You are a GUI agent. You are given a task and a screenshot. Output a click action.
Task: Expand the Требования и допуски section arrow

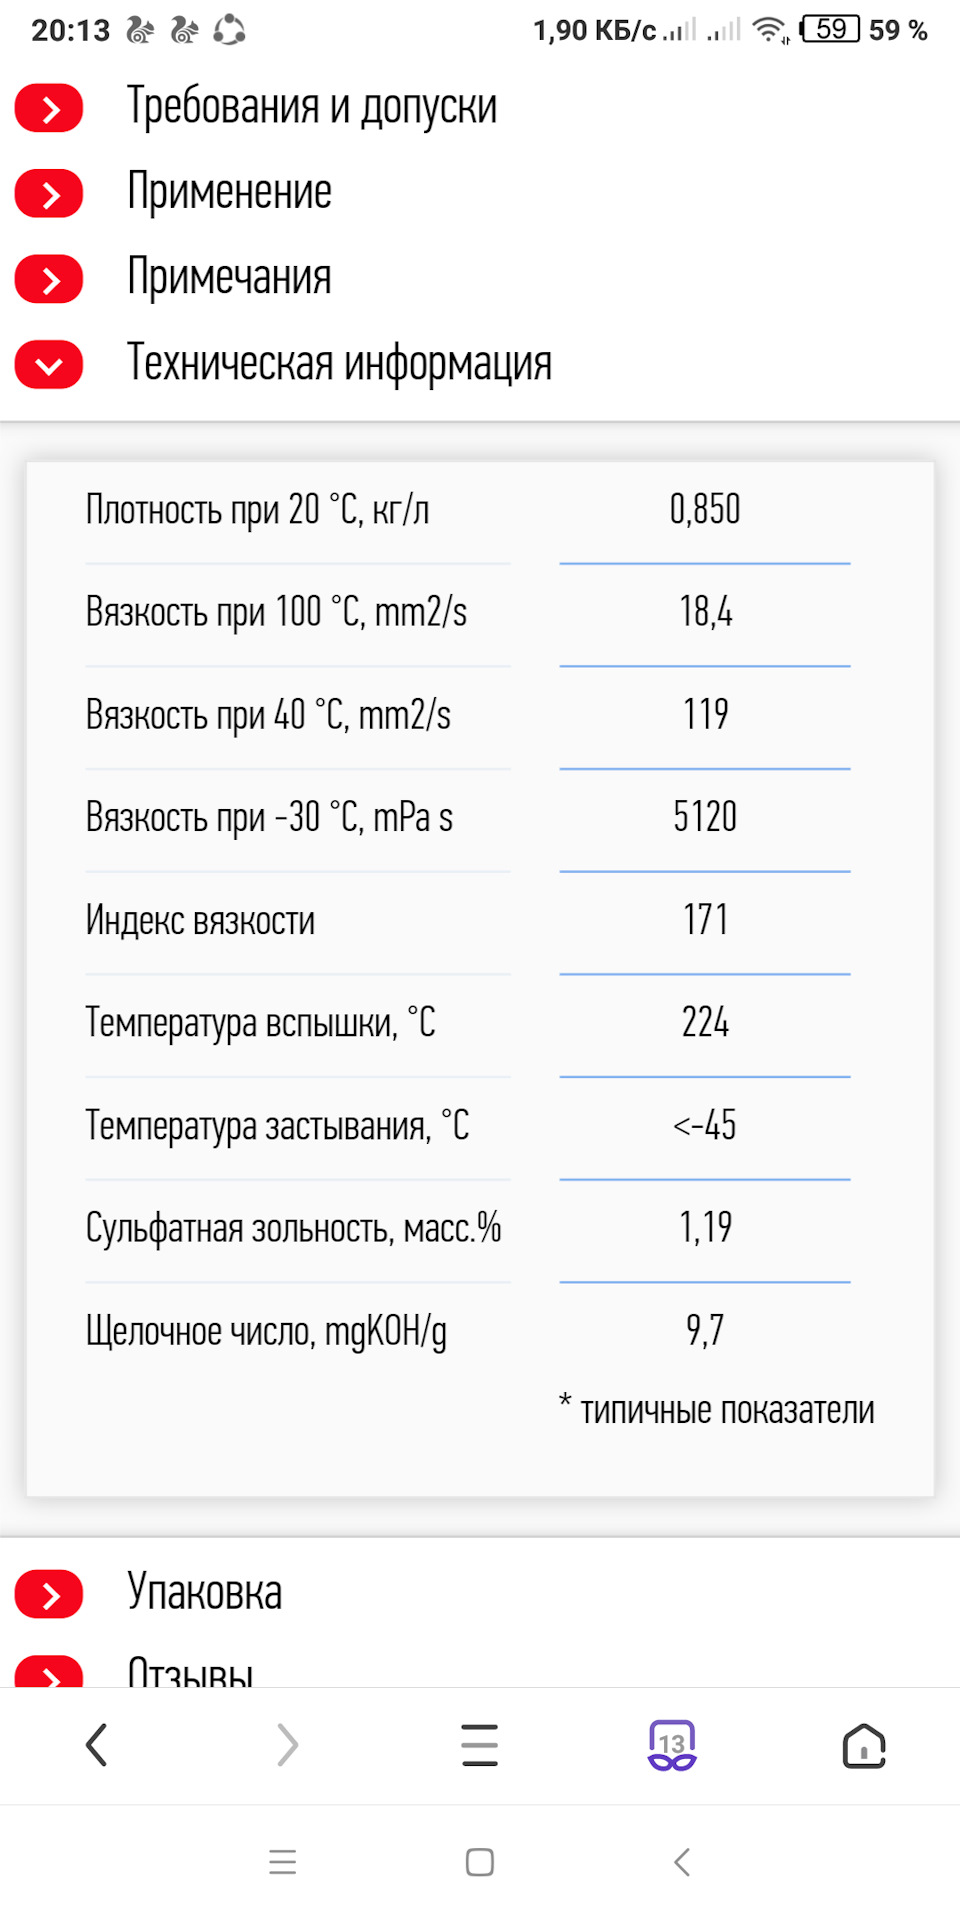[x=48, y=108]
